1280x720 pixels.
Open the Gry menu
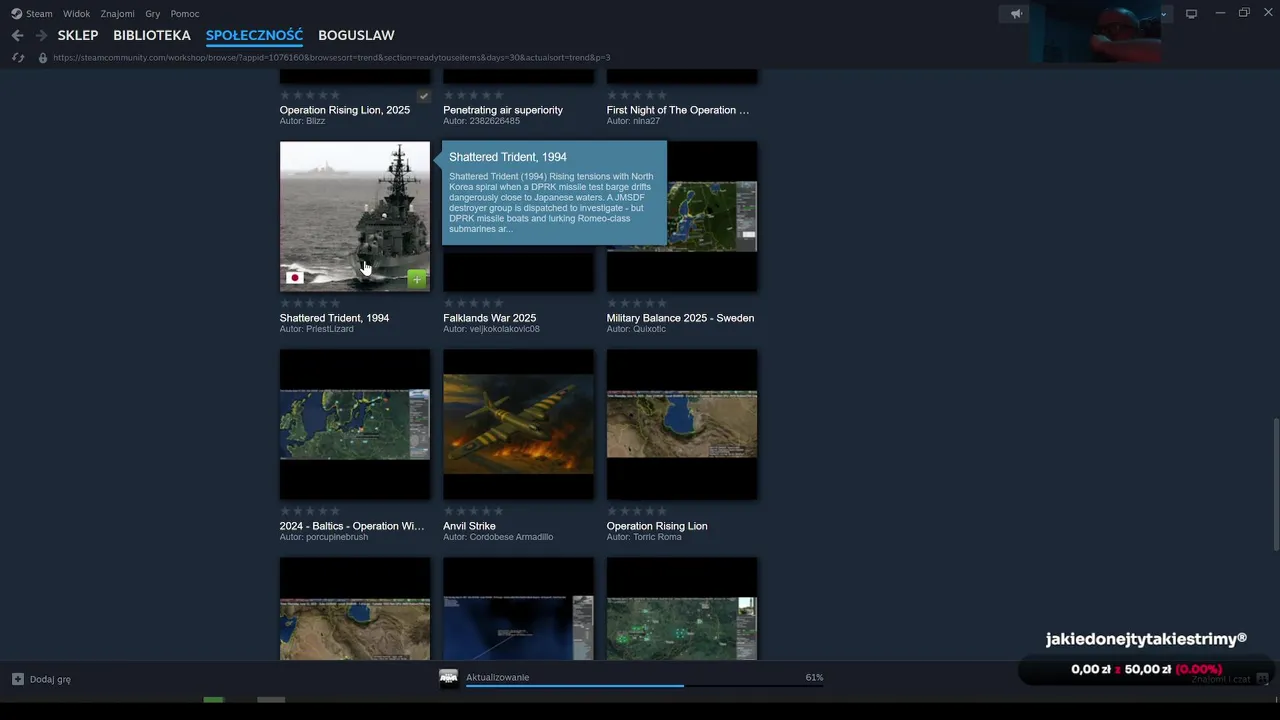[x=152, y=14]
